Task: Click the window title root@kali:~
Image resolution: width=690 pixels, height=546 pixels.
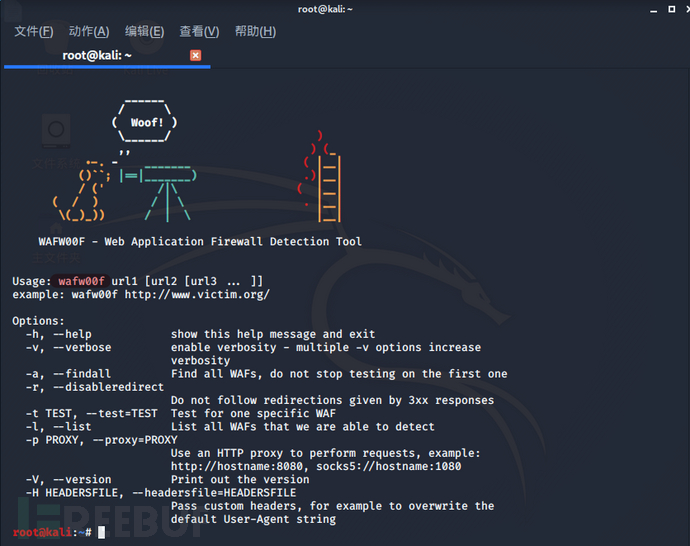Action: (x=325, y=9)
